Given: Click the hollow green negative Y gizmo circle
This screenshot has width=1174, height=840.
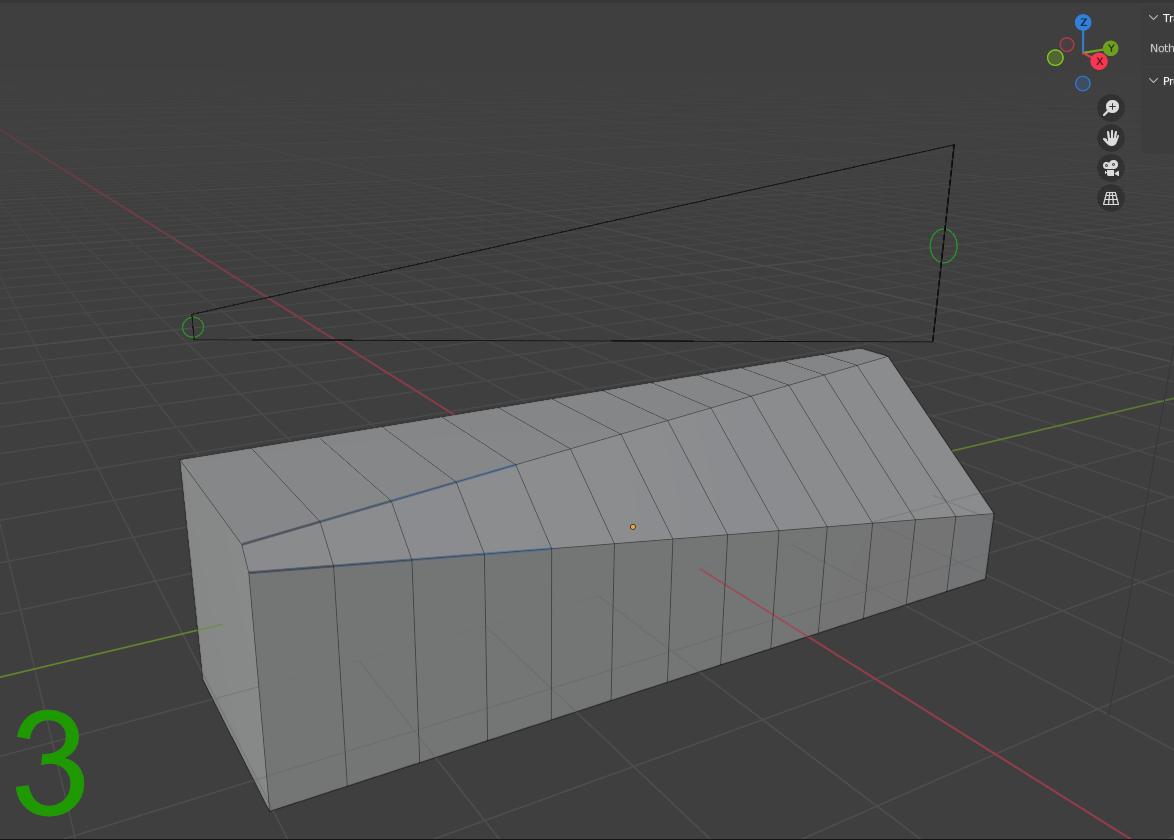Looking at the screenshot, I should [1055, 58].
